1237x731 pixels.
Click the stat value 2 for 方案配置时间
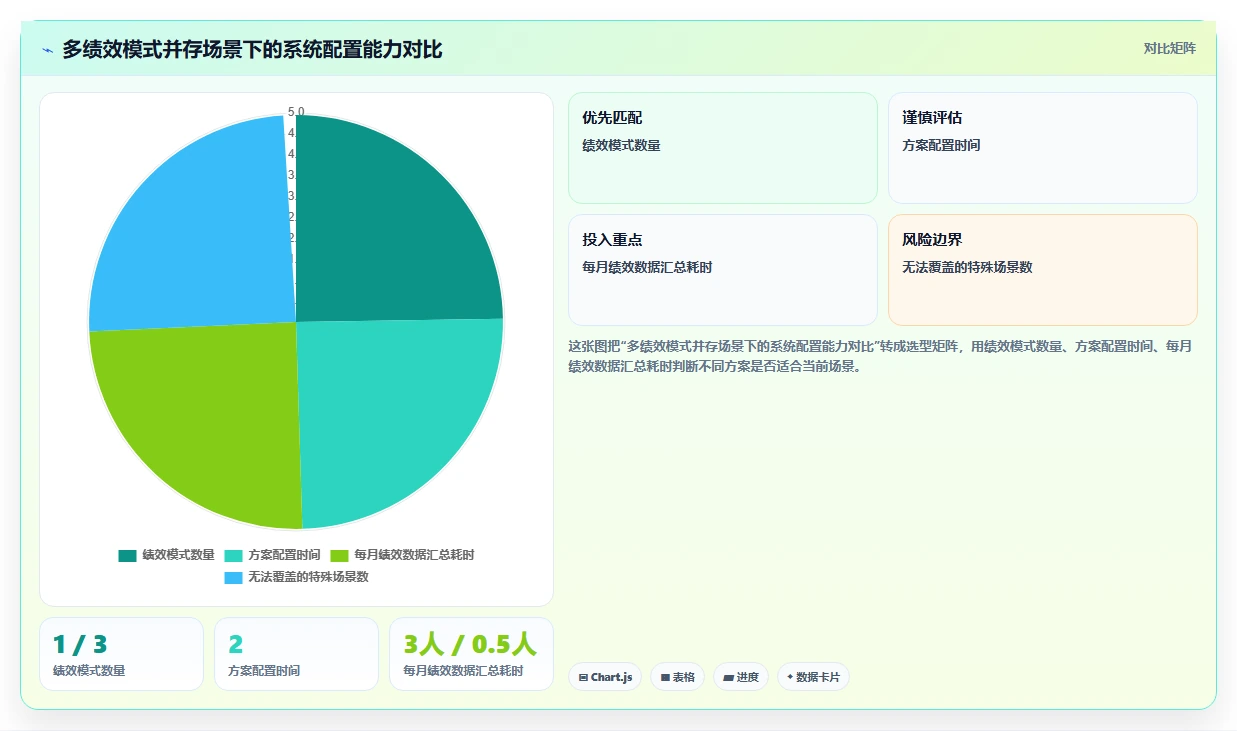click(x=236, y=644)
